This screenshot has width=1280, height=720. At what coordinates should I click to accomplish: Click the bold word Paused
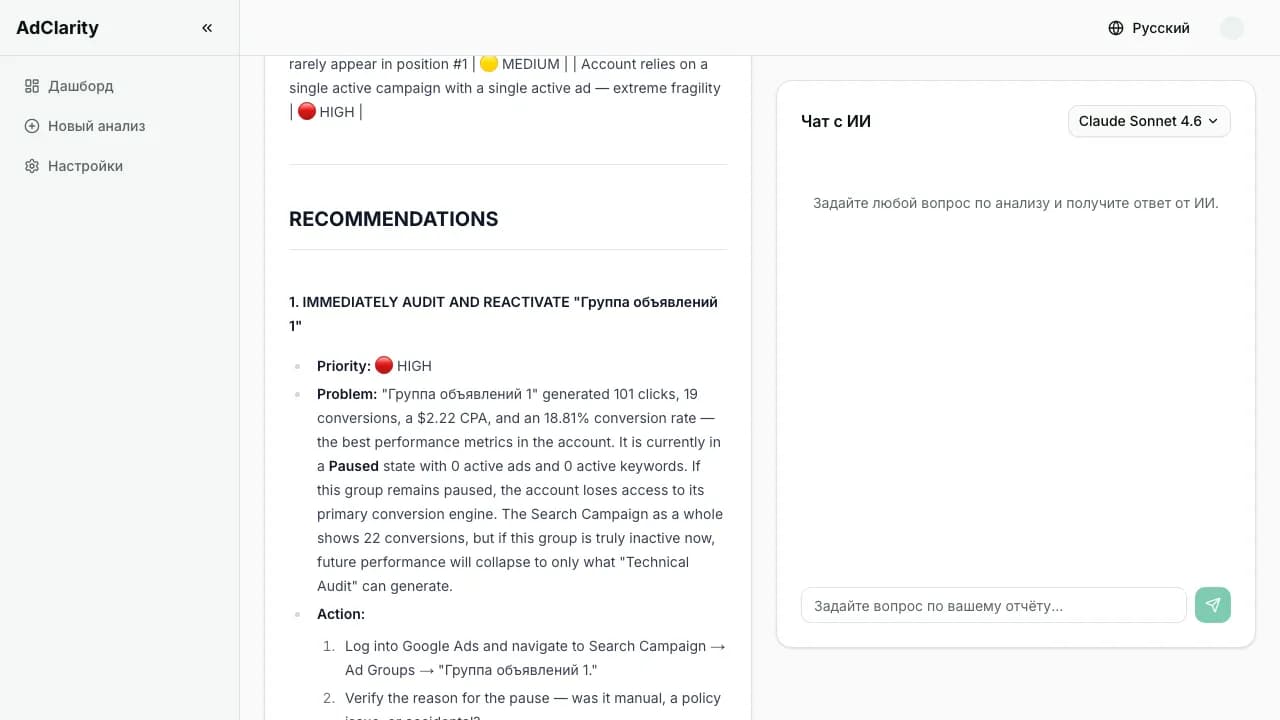coord(354,466)
